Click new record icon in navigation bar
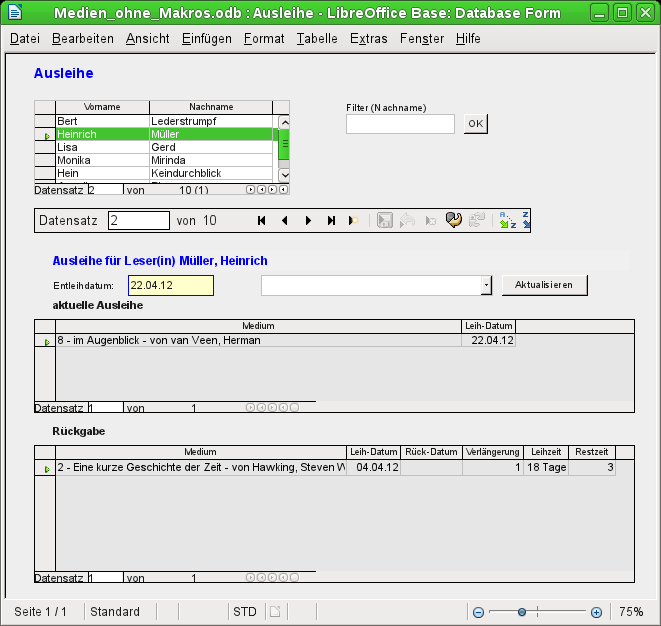Image resolution: width=661 pixels, height=626 pixels. [x=352, y=221]
